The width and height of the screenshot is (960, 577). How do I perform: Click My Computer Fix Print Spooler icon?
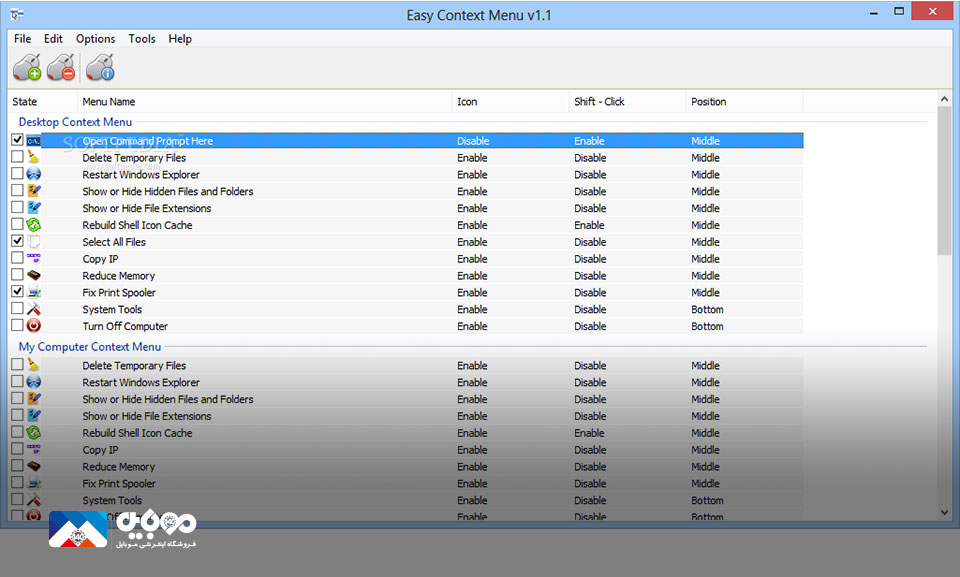point(34,483)
